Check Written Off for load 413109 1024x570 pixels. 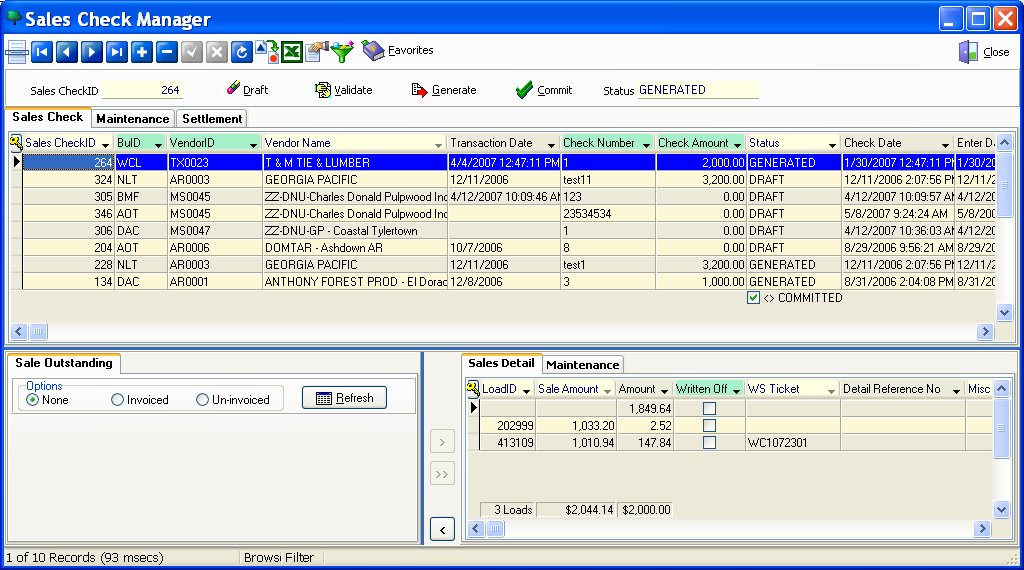click(x=709, y=443)
